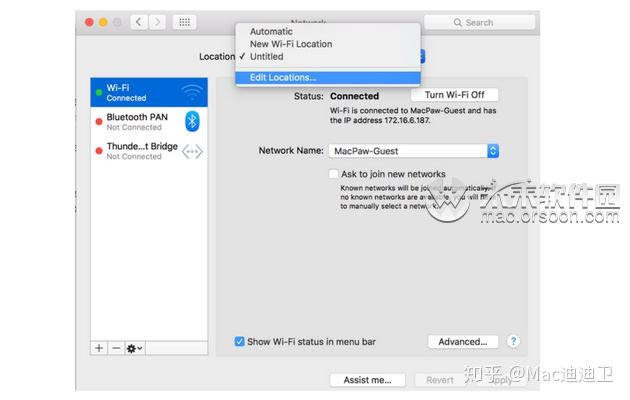The height and width of the screenshot is (400, 630).
Task: Show all preferences grid icon
Action: coord(184,22)
